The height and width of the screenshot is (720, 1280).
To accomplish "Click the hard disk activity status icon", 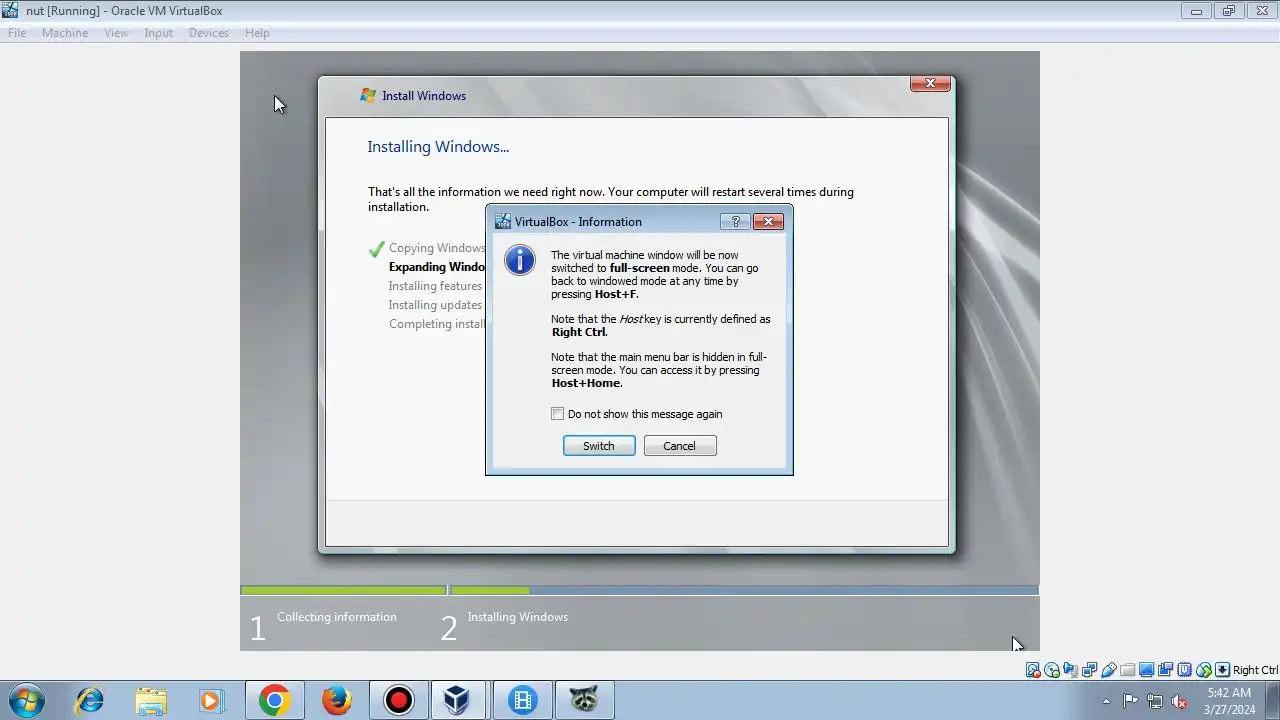I will (1033, 670).
